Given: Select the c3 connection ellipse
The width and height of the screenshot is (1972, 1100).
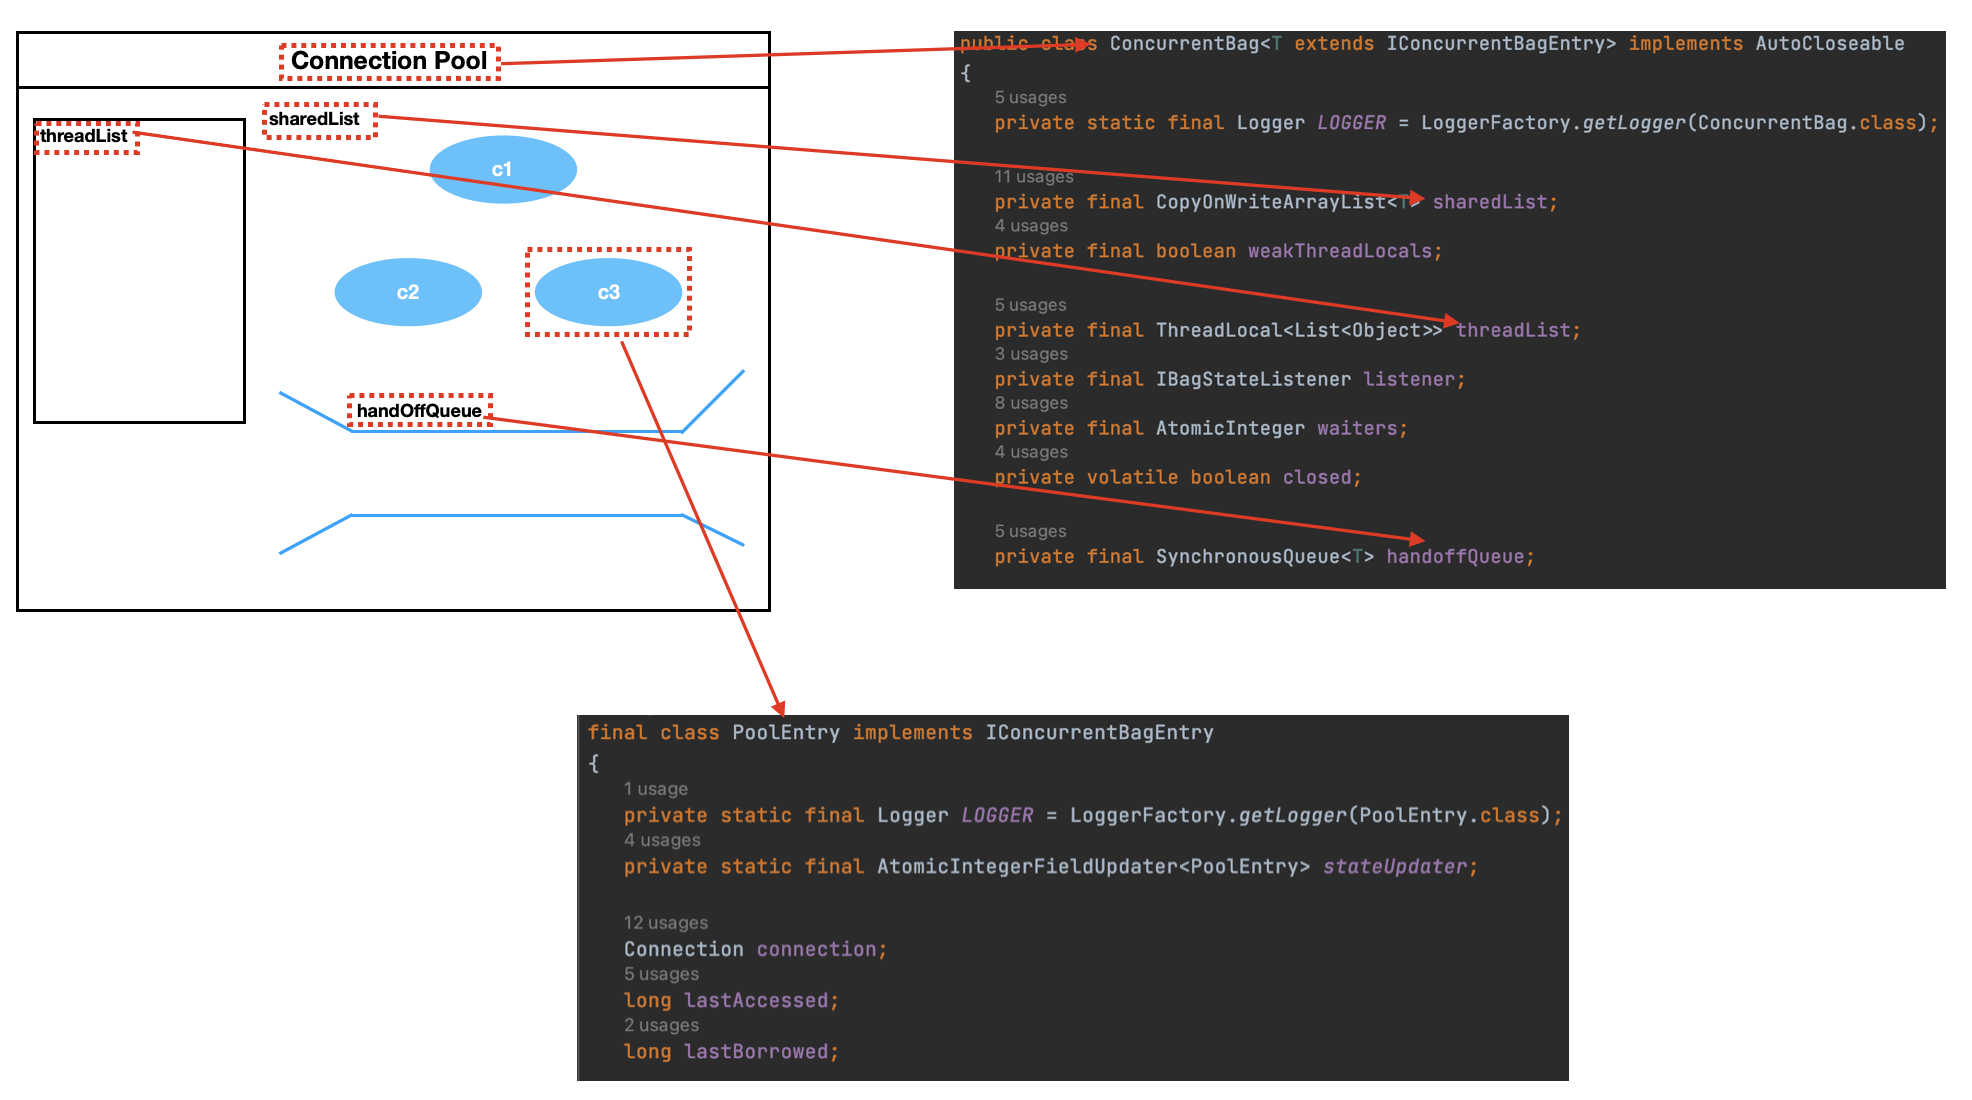Looking at the screenshot, I should click(x=608, y=292).
